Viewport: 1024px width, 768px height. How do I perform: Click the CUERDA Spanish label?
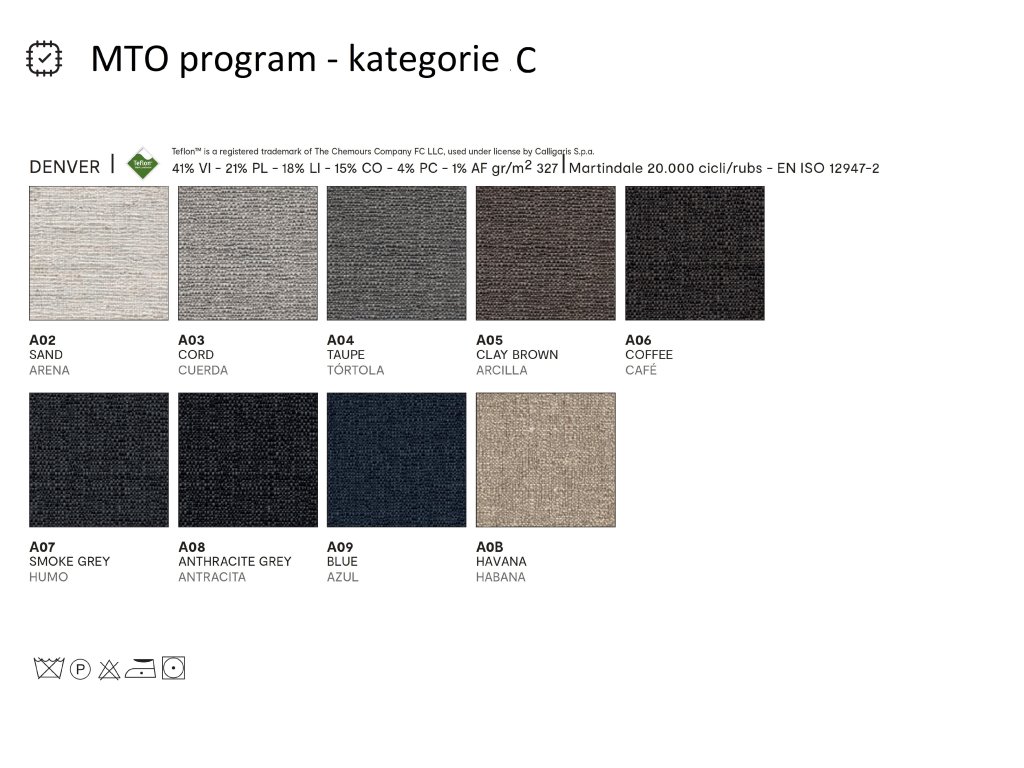[203, 370]
